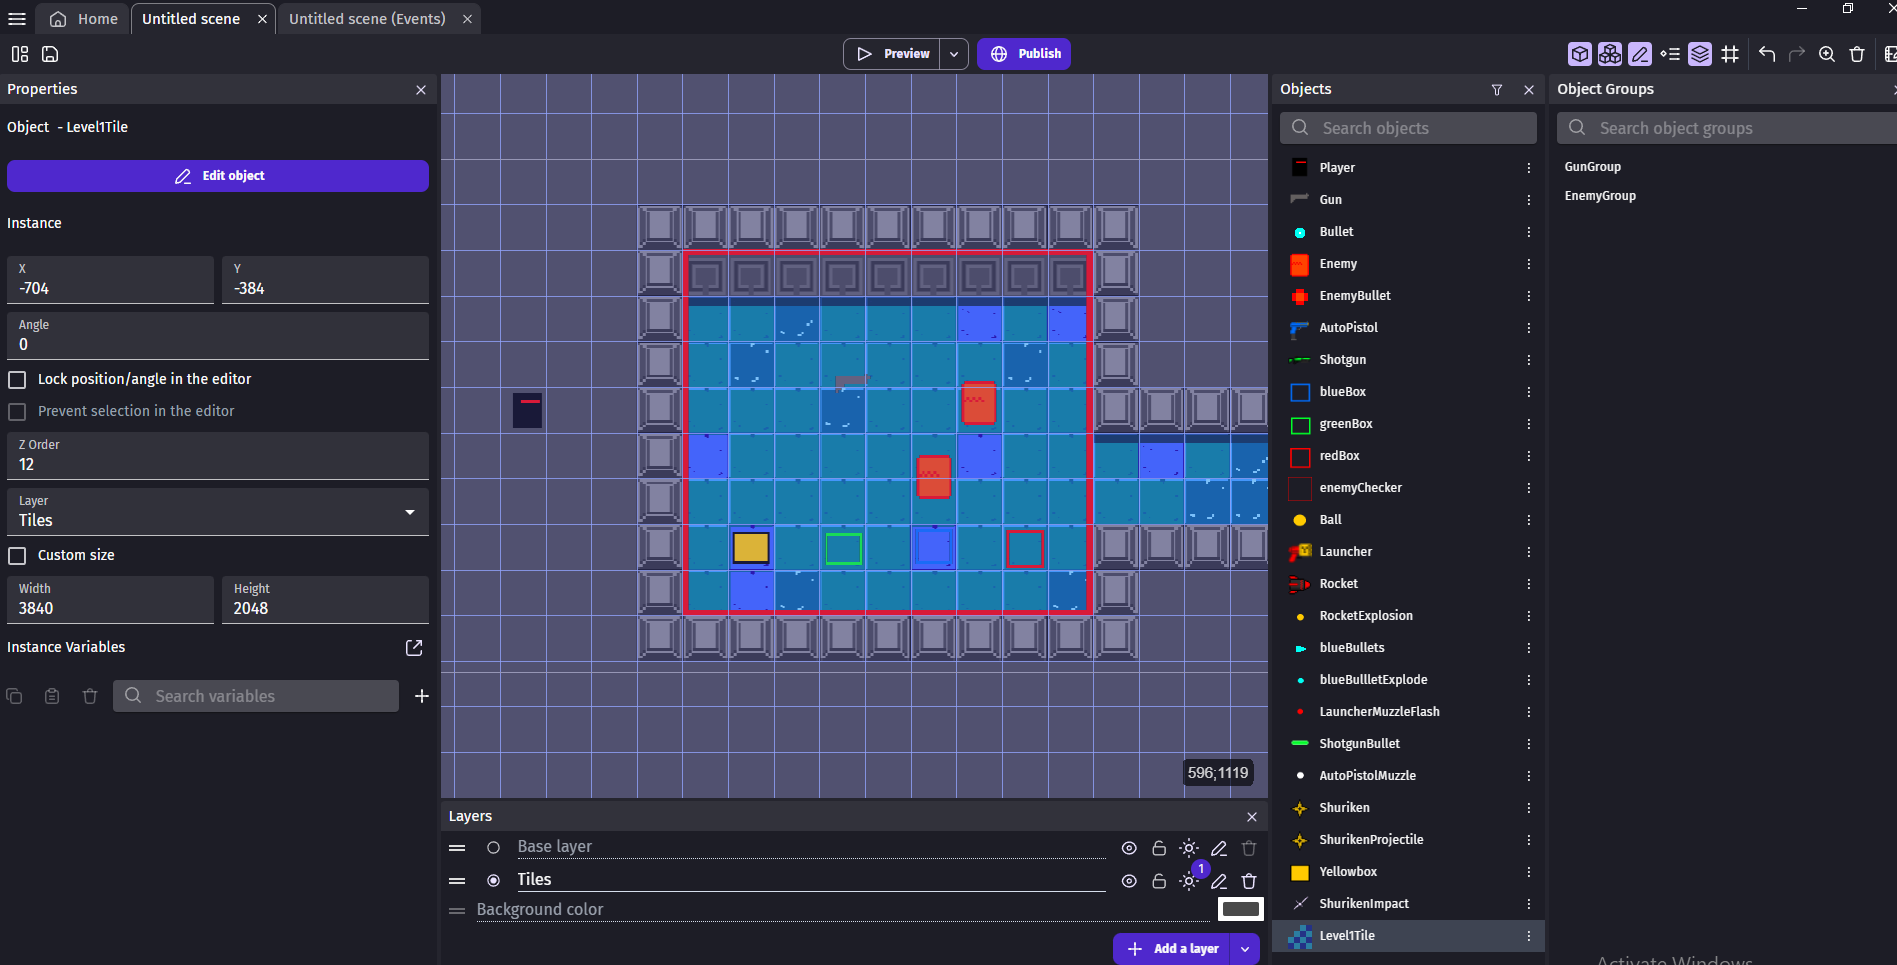Open the objects panel cube icon
1897x965 pixels.
(x=1580, y=54)
